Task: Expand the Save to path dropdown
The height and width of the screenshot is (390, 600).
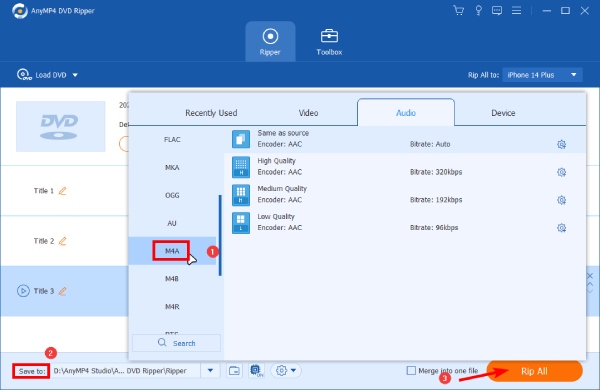Action: point(210,370)
